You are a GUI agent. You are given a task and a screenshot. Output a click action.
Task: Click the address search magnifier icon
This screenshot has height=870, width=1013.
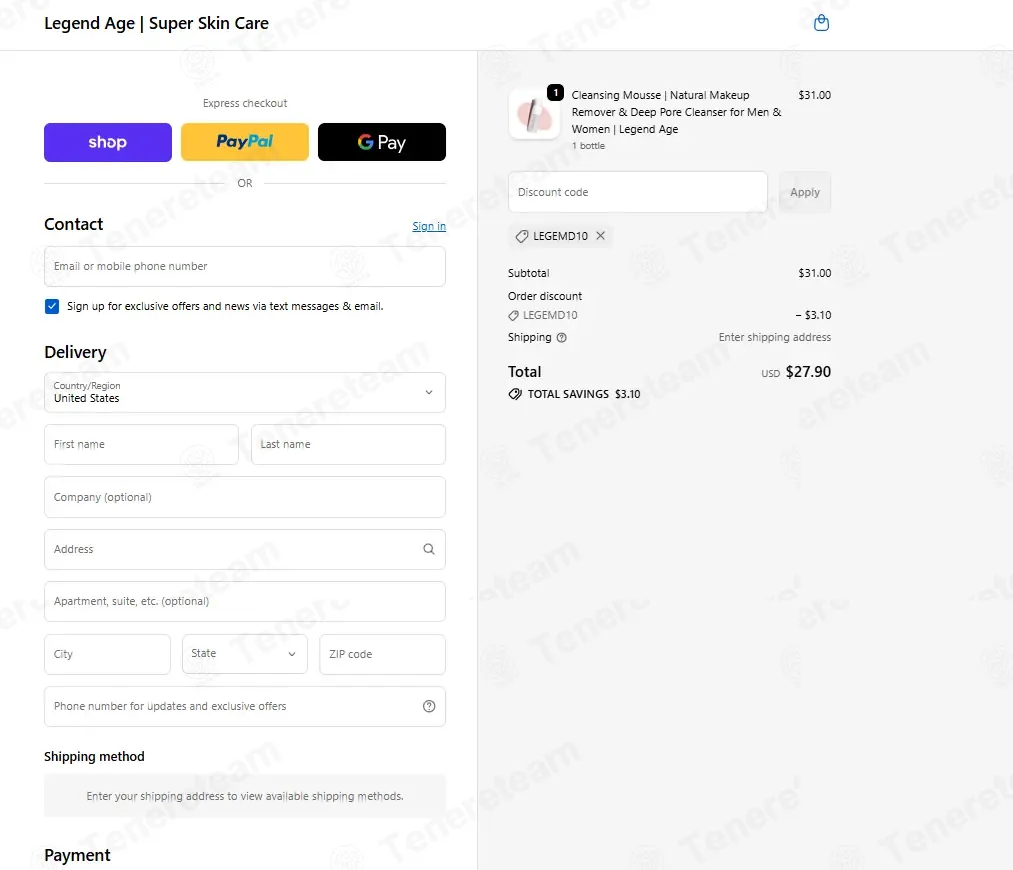coord(429,549)
